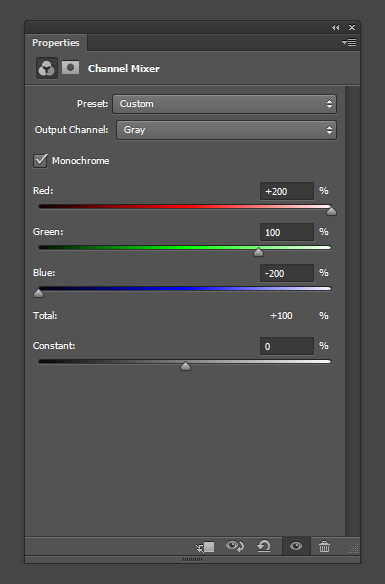Click view previous state icon

point(235,546)
